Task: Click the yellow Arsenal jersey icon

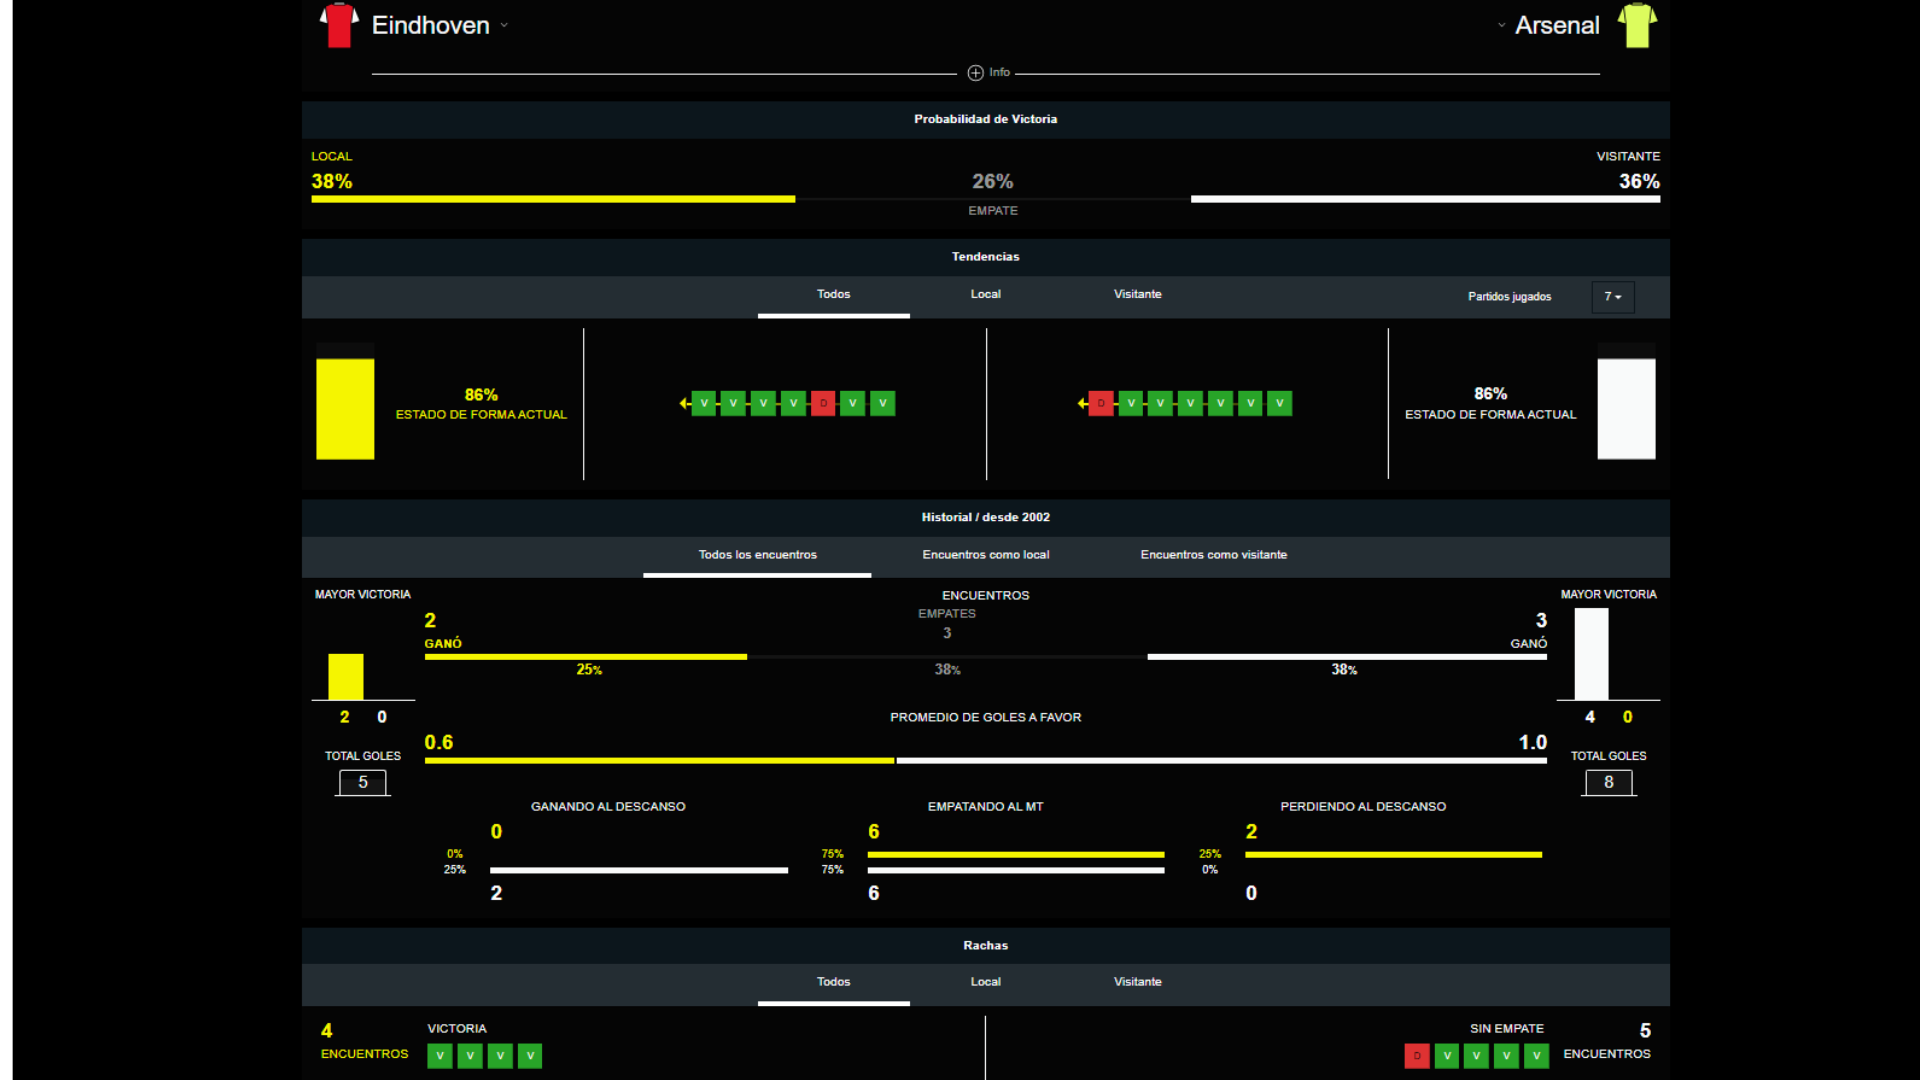Action: [1637, 25]
